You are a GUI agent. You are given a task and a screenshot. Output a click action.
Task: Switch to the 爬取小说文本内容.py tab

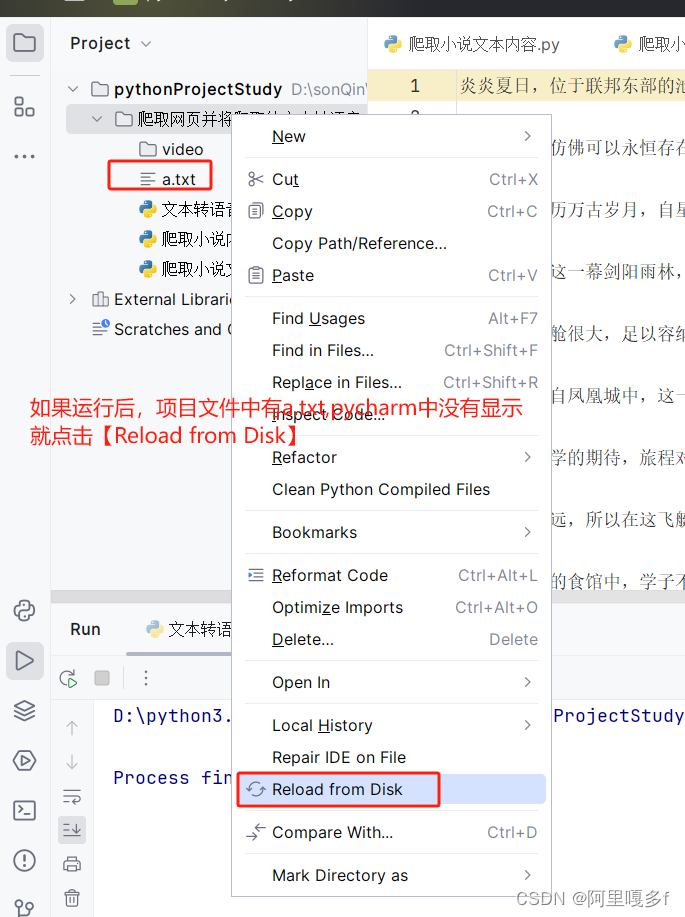(472, 44)
